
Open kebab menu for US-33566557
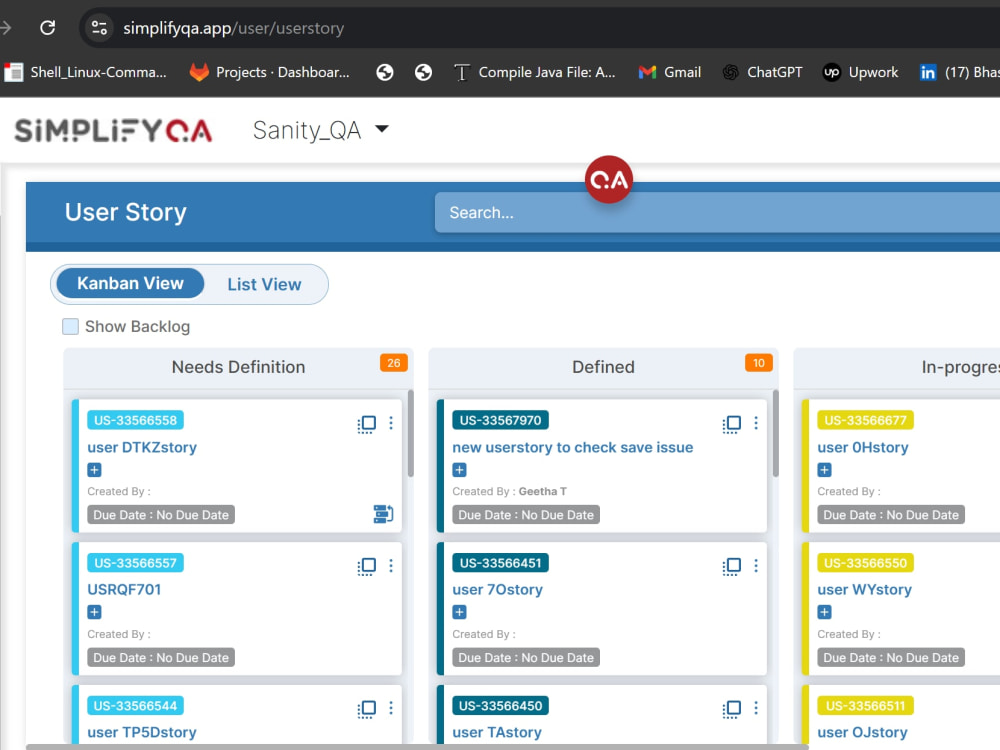click(x=391, y=565)
